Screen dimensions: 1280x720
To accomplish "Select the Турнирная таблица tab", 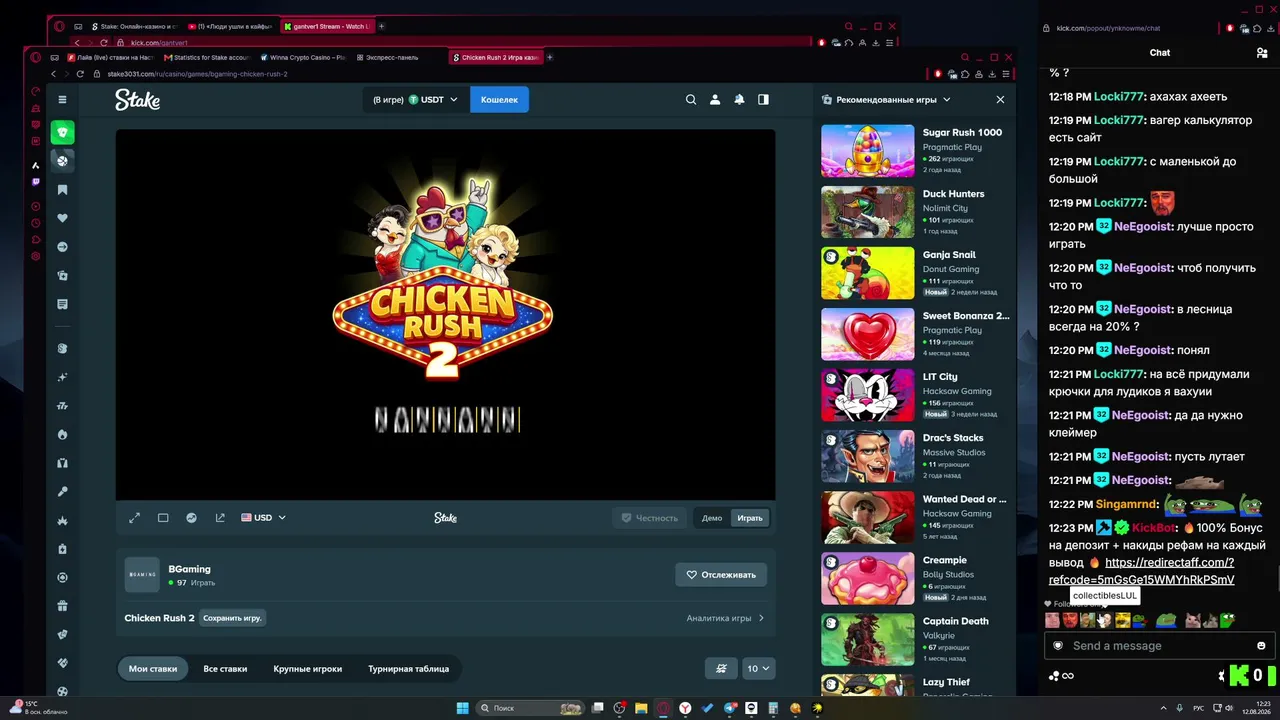I will coord(408,669).
